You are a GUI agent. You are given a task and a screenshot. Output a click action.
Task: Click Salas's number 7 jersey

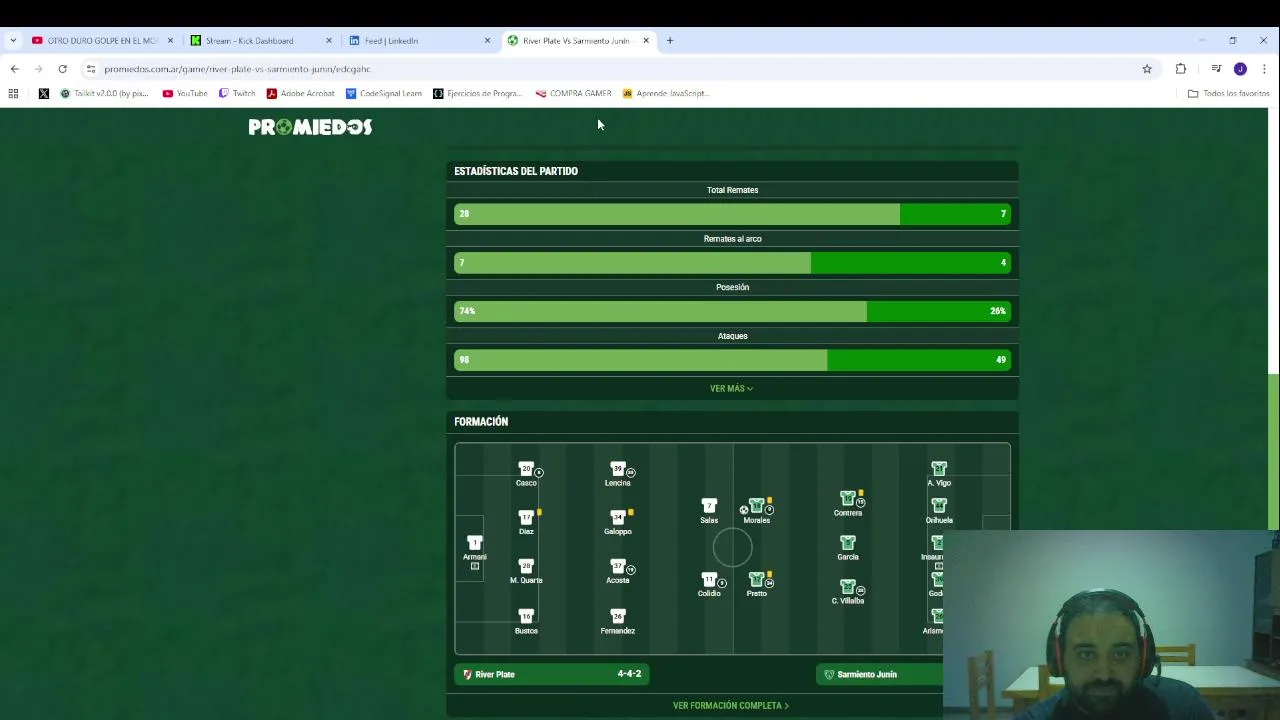[709, 506]
